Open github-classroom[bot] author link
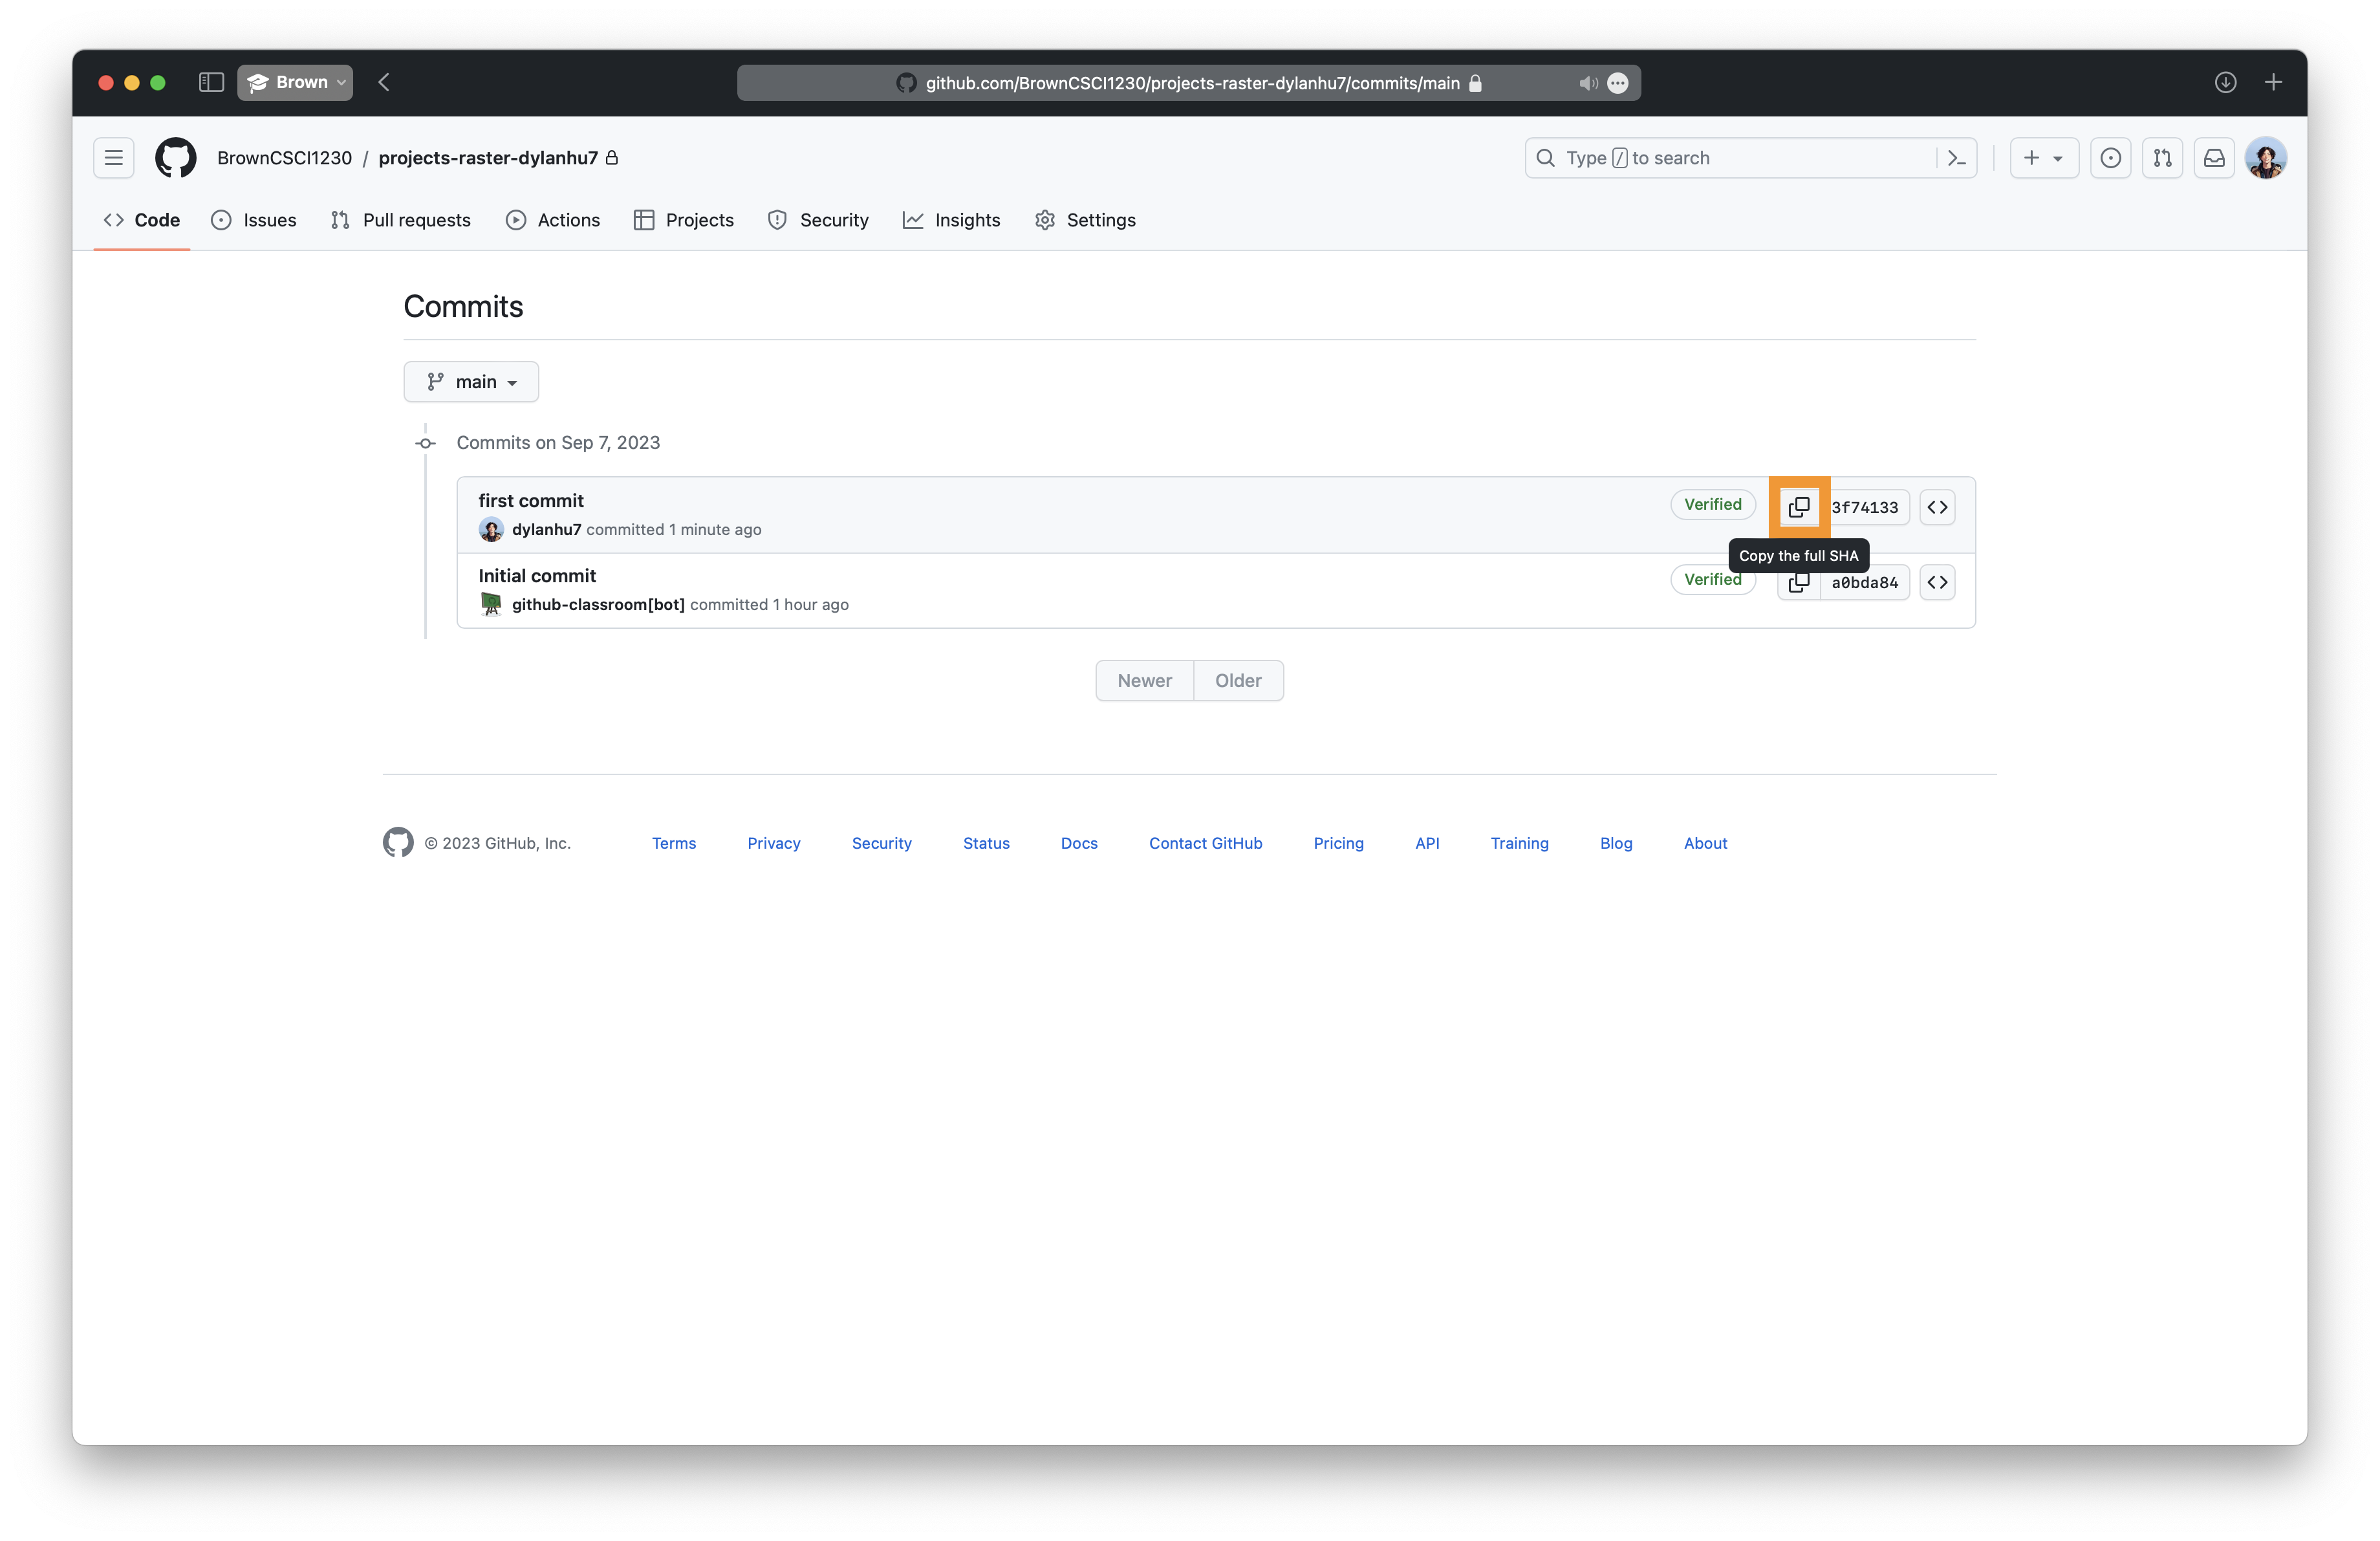2380x1541 pixels. pyautogui.click(x=598, y=604)
